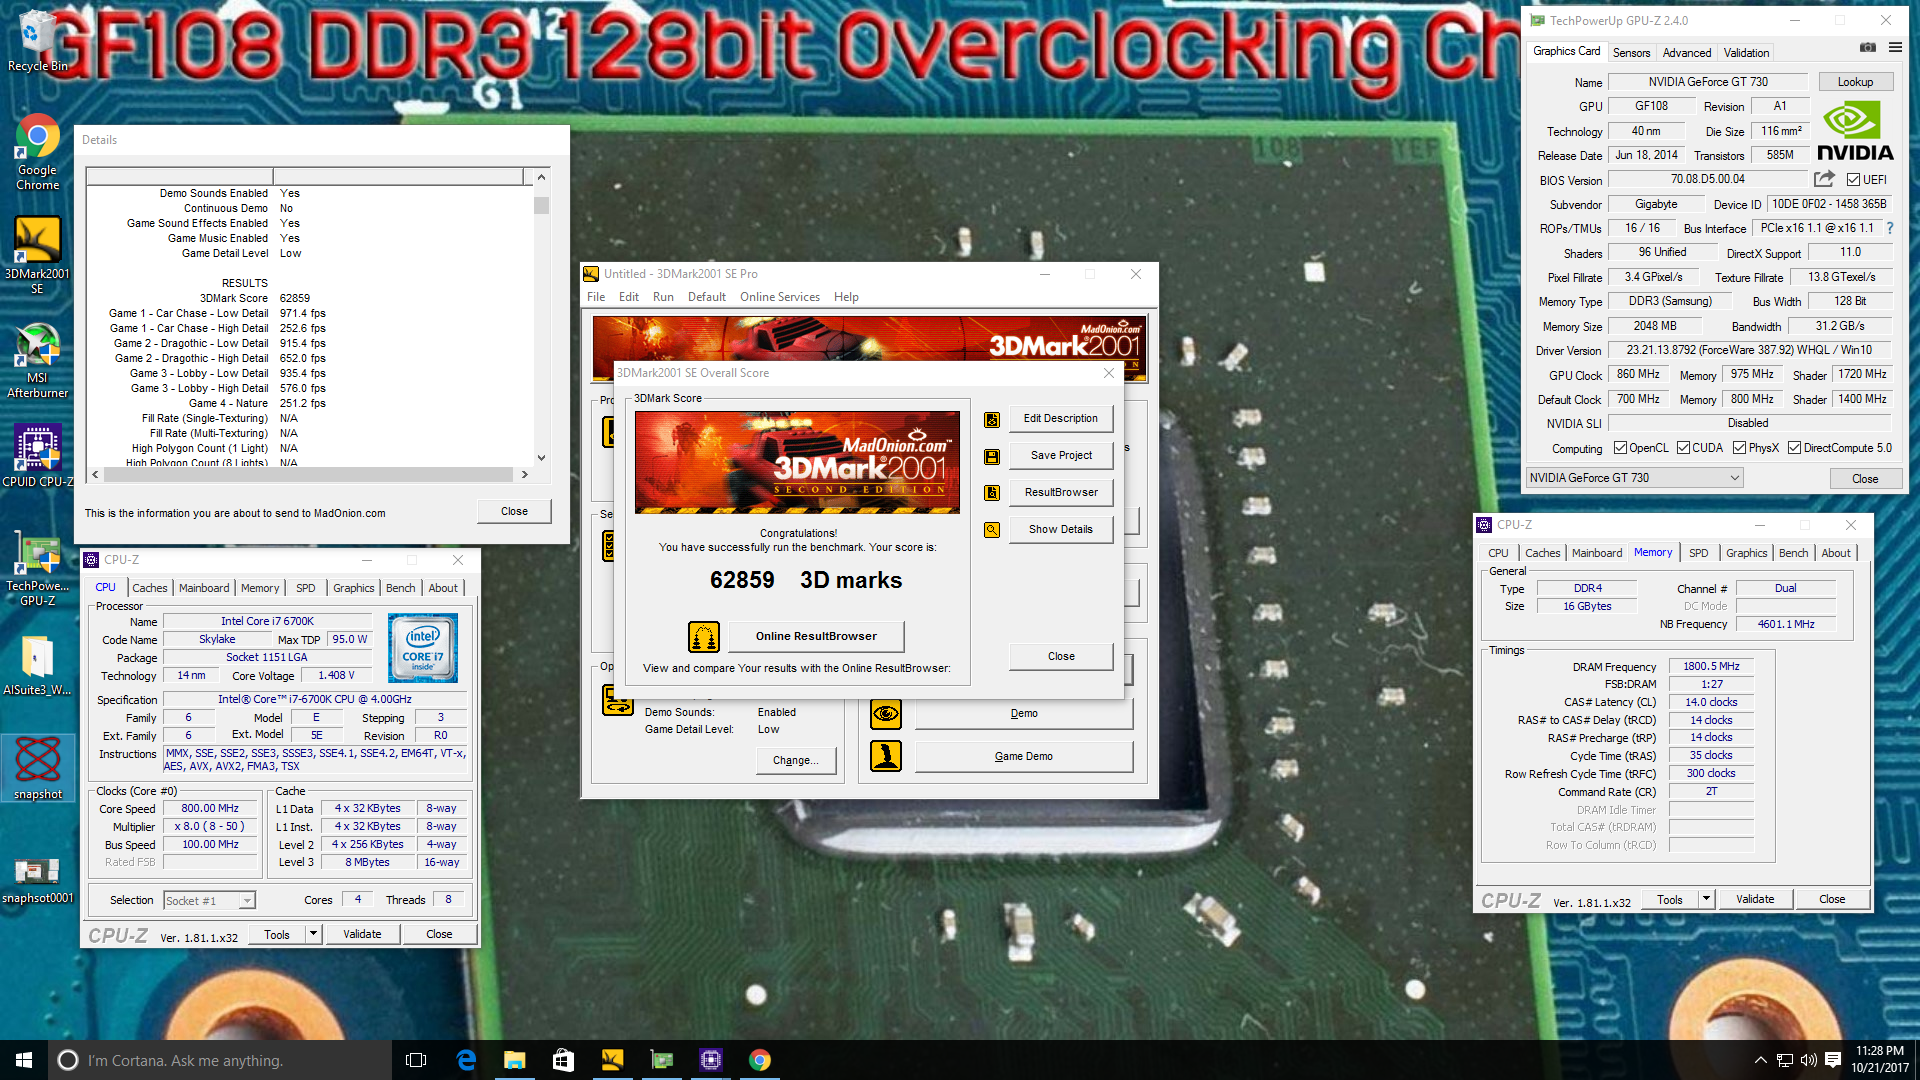Open Task View on the taskbar
The height and width of the screenshot is (1080, 1920).
point(416,1060)
